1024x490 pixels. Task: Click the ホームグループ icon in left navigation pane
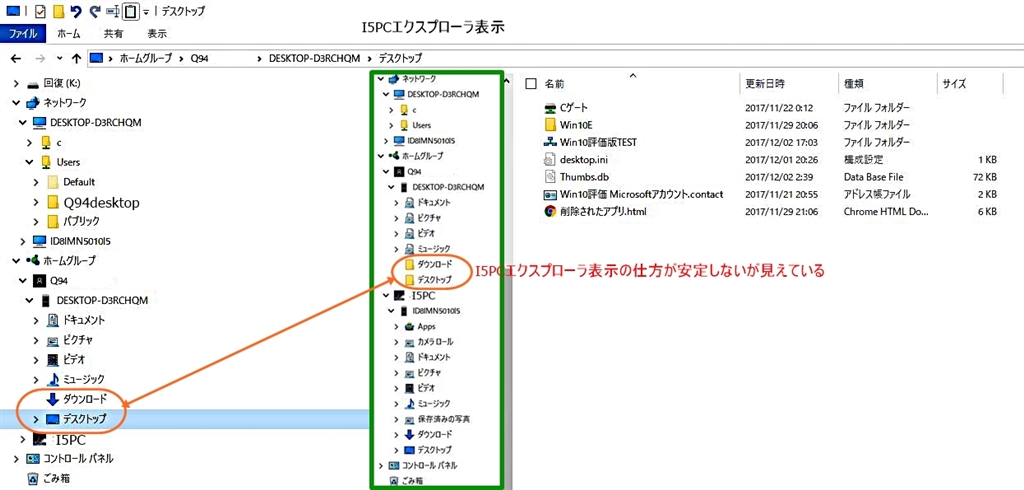click(33, 261)
